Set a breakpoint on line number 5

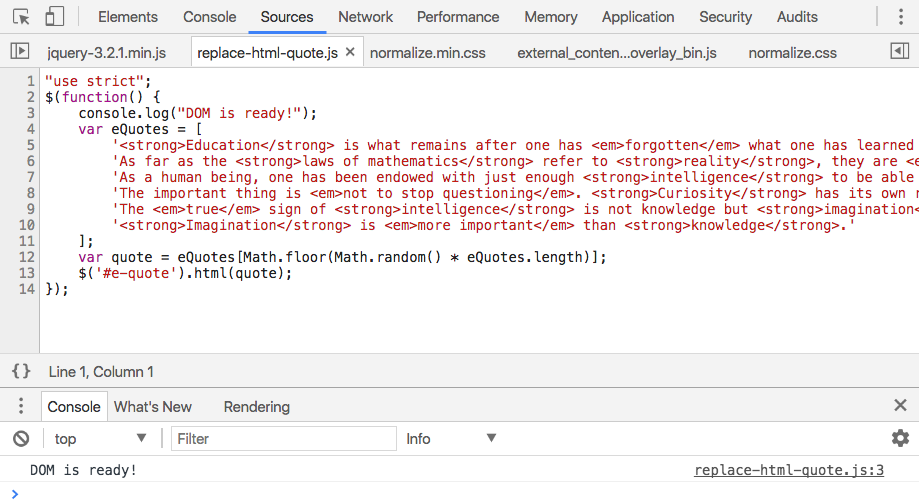click(x=30, y=145)
